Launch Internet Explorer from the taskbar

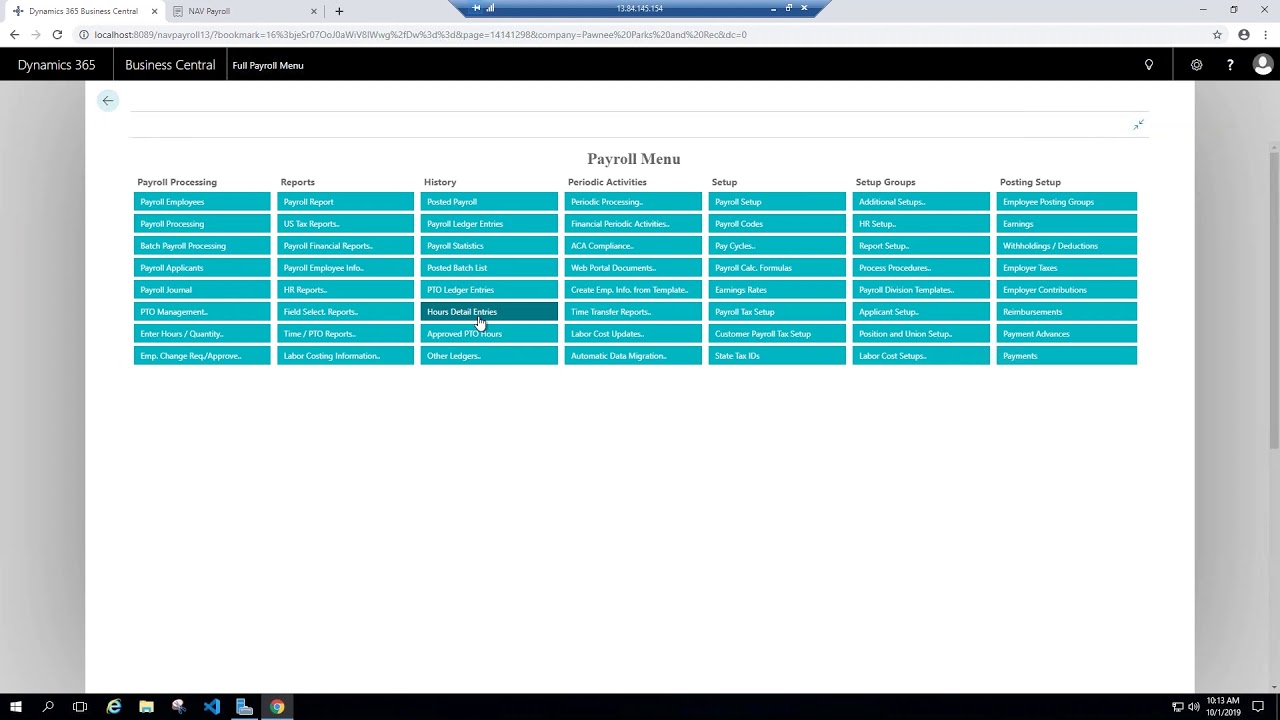114,707
